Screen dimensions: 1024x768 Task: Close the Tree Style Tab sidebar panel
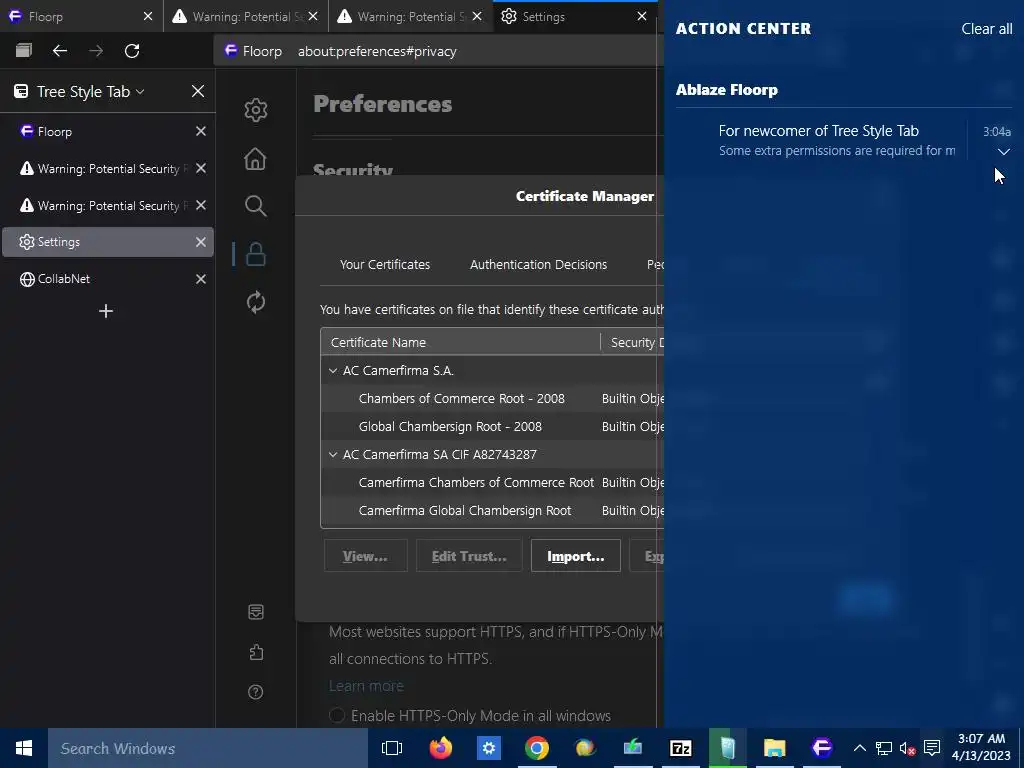pyautogui.click(x=198, y=91)
